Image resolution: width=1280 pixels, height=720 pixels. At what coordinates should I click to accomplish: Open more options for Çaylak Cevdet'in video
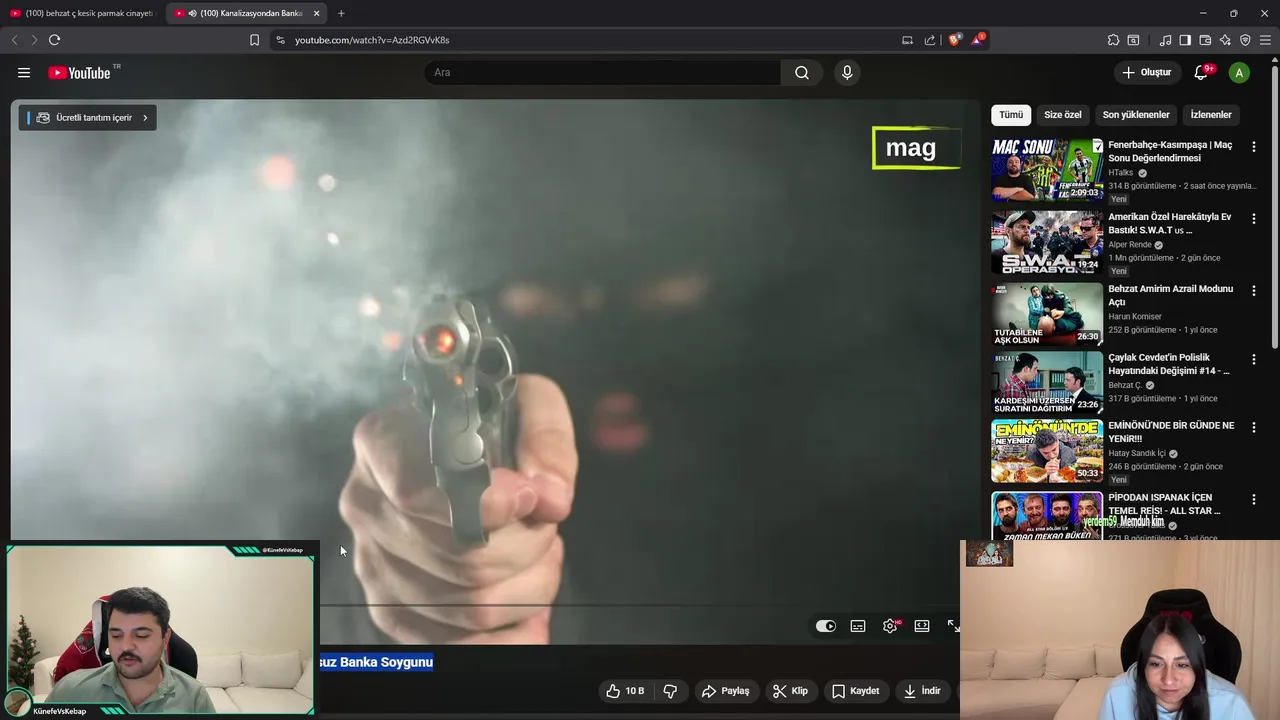click(x=1254, y=360)
